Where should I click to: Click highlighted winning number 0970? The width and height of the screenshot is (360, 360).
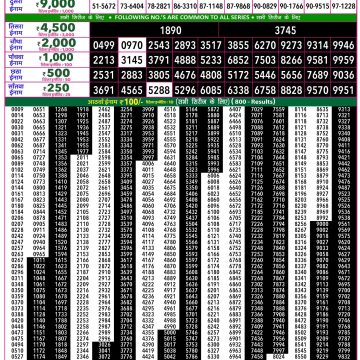coord(132,45)
